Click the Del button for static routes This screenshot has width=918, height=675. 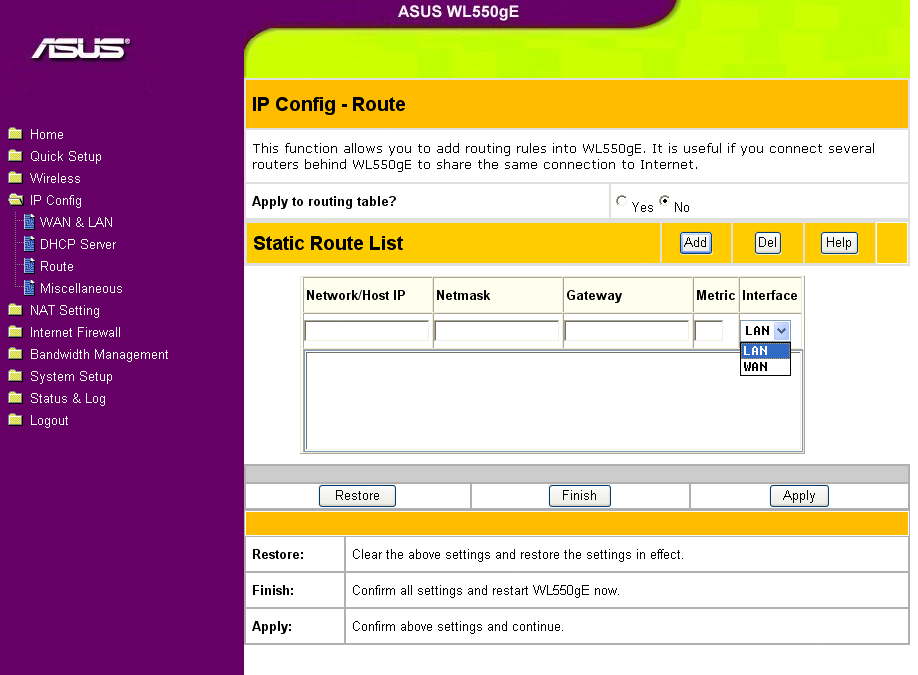click(767, 242)
